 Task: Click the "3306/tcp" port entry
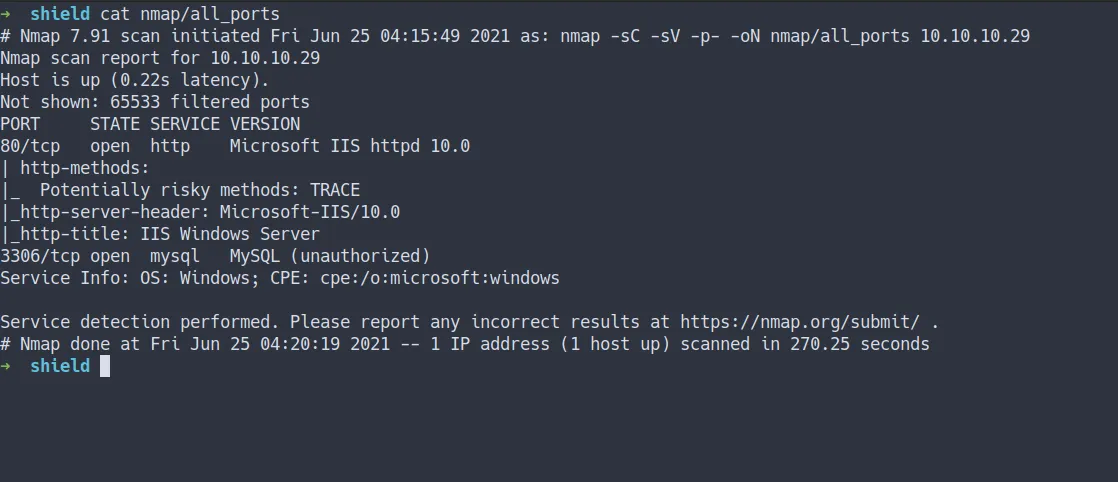tap(40, 256)
